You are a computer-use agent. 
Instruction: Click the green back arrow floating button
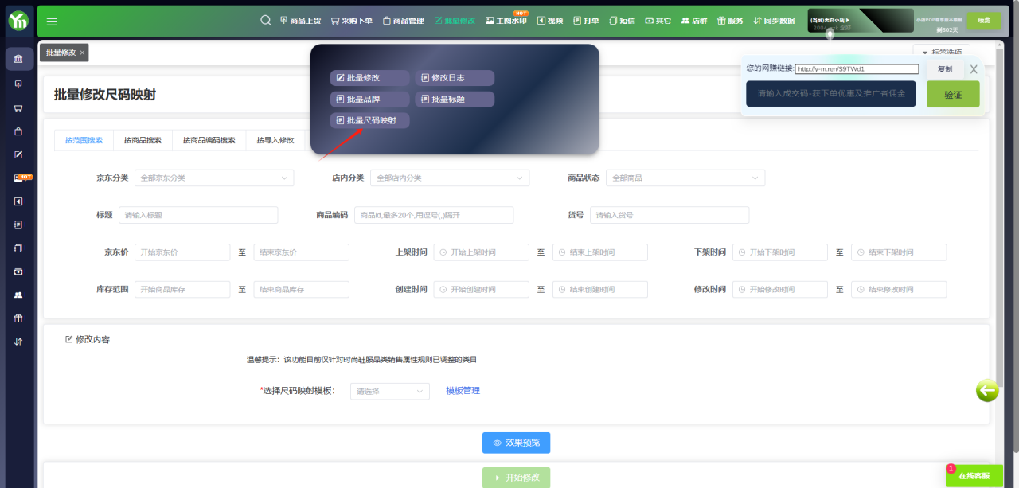(987, 391)
